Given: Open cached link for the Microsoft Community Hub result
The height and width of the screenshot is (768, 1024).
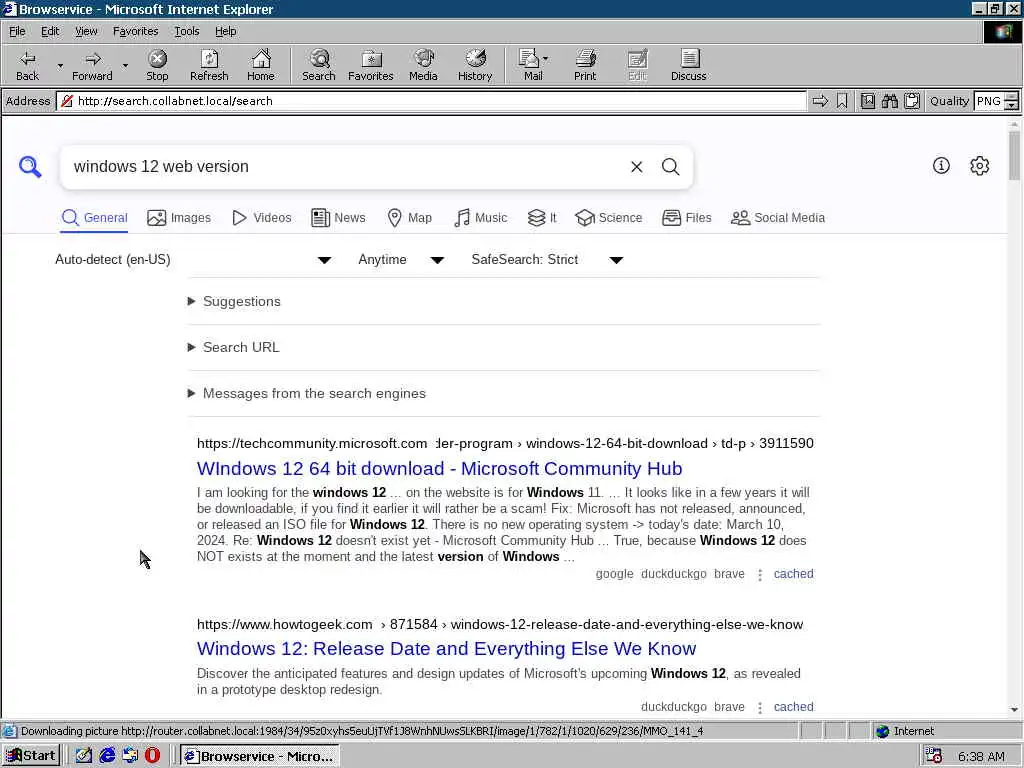Looking at the screenshot, I should (x=793, y=574).
